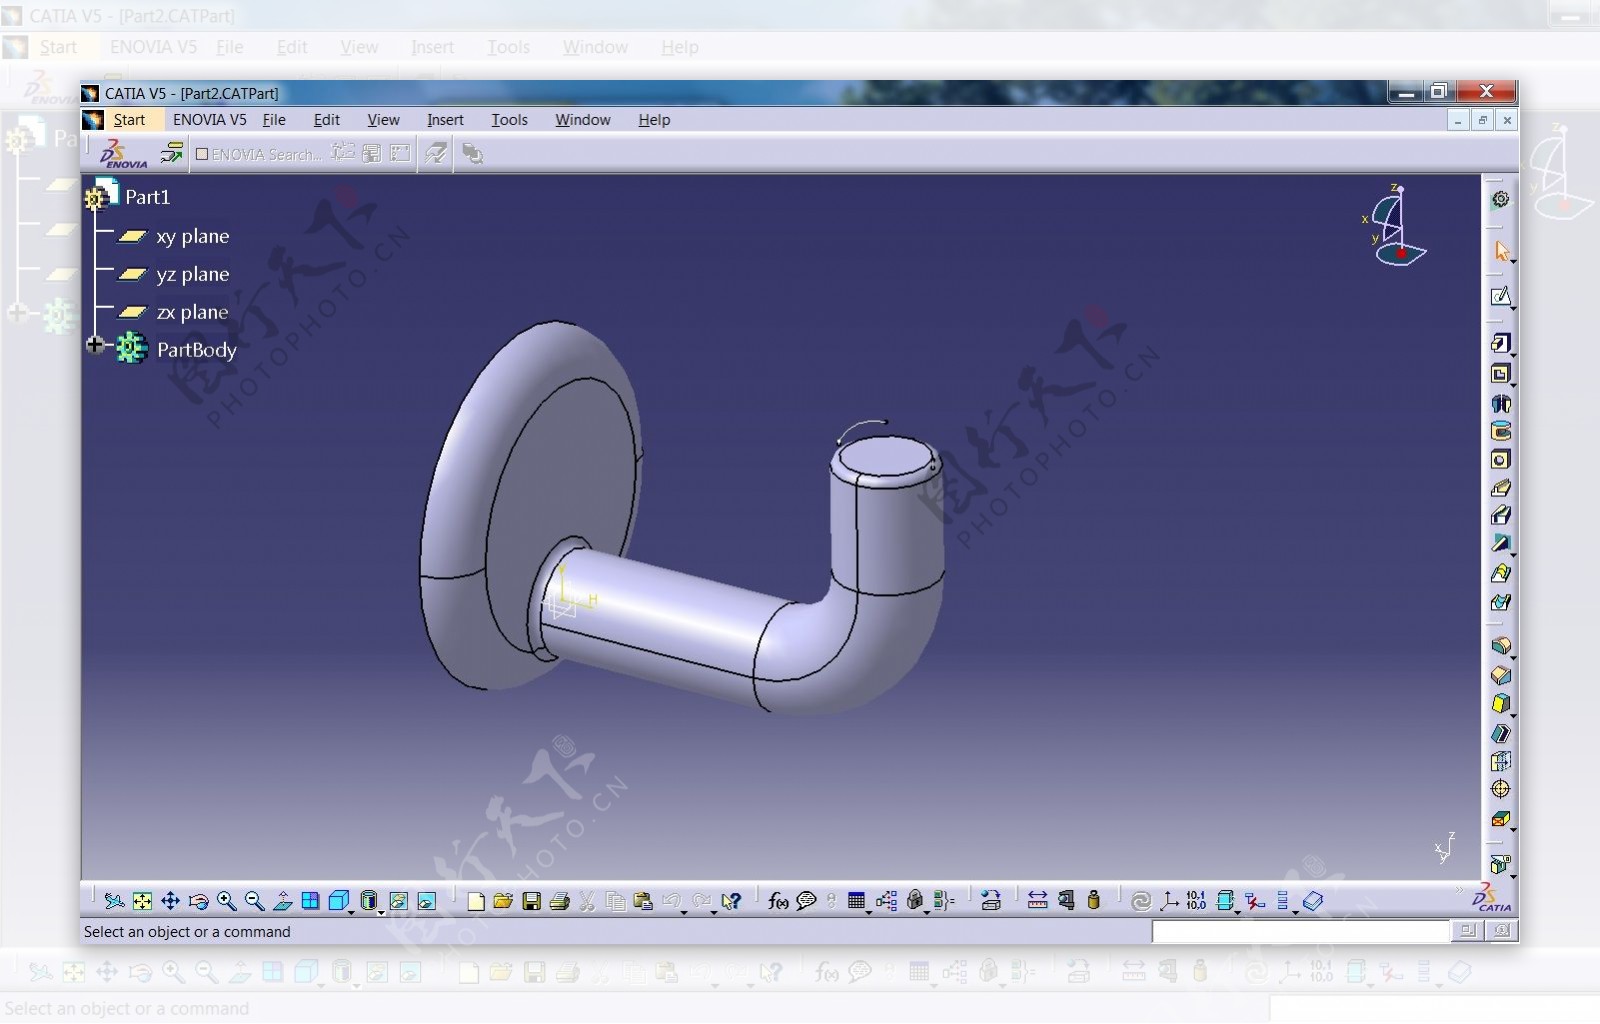Screen dimensions: 1600x1024
Task: Click the Chamfer icon
Action: coord(1501,676)
